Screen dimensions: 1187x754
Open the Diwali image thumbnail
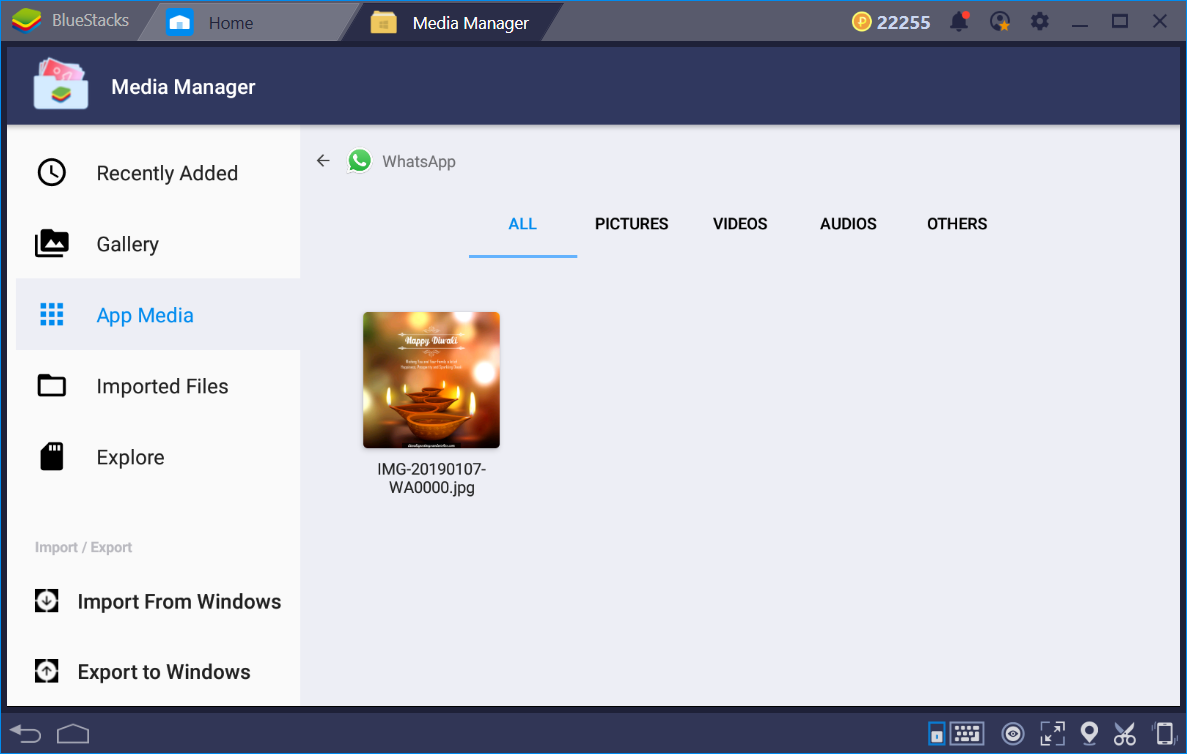coord(431,380)
